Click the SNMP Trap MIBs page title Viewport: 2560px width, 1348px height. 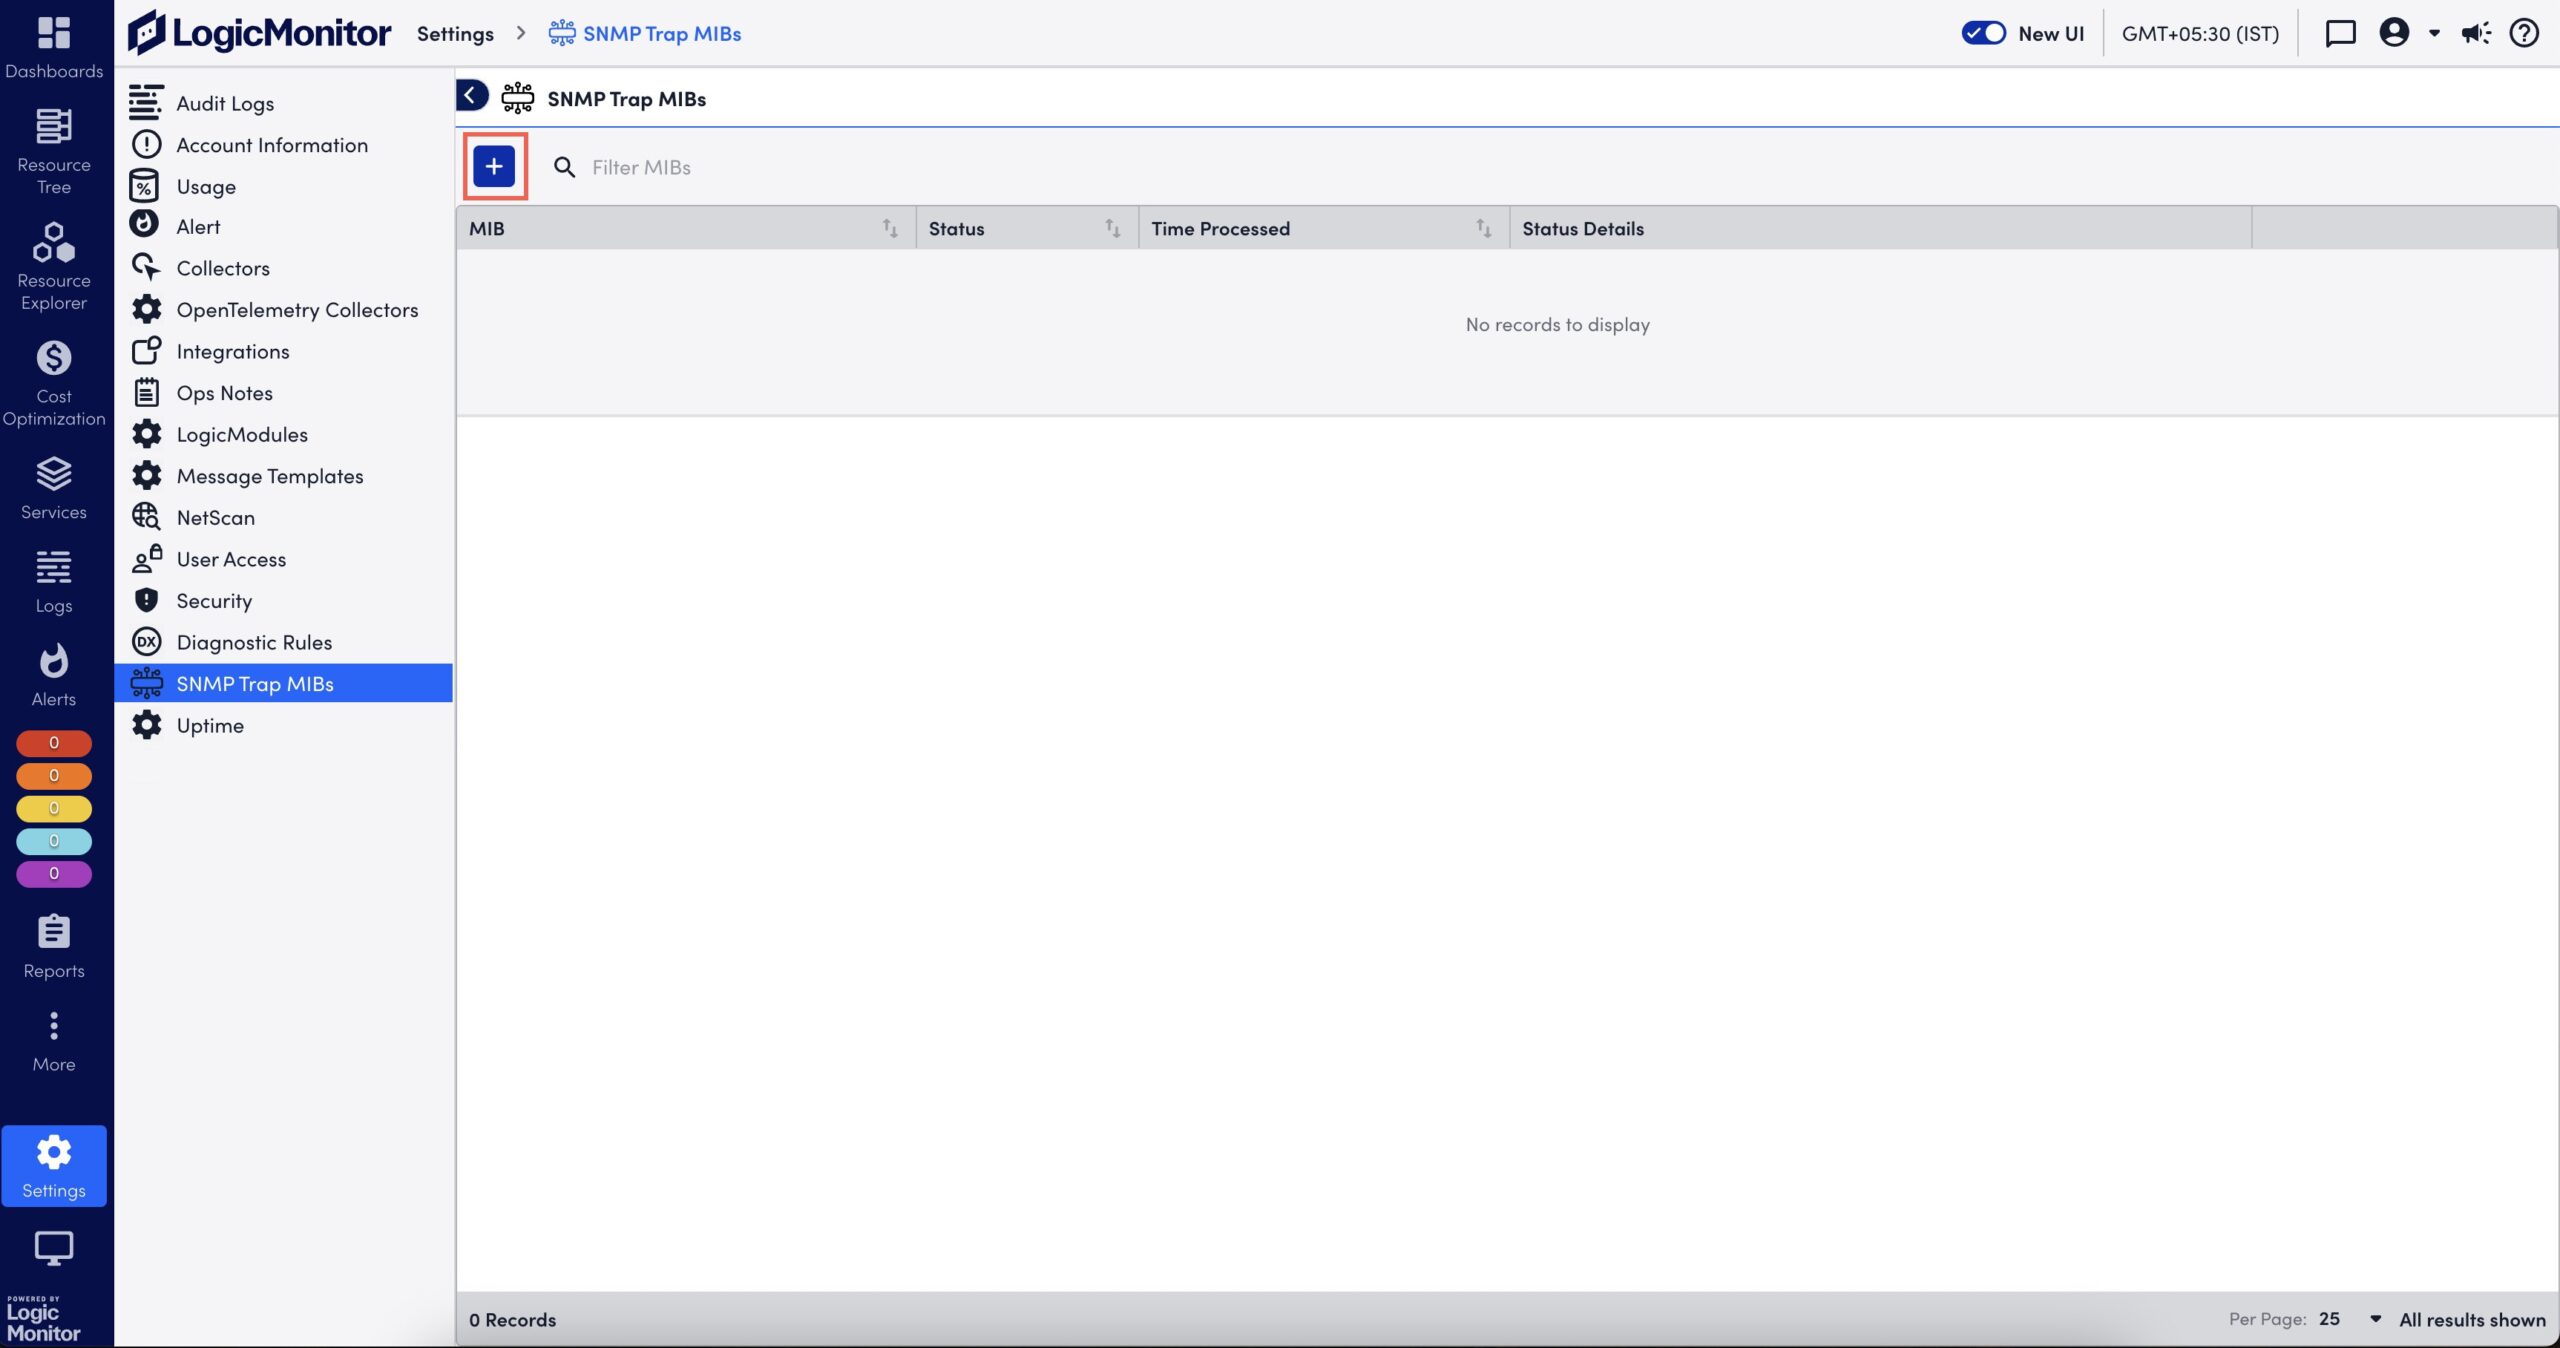pyautogui.click(x=626, y=98)
